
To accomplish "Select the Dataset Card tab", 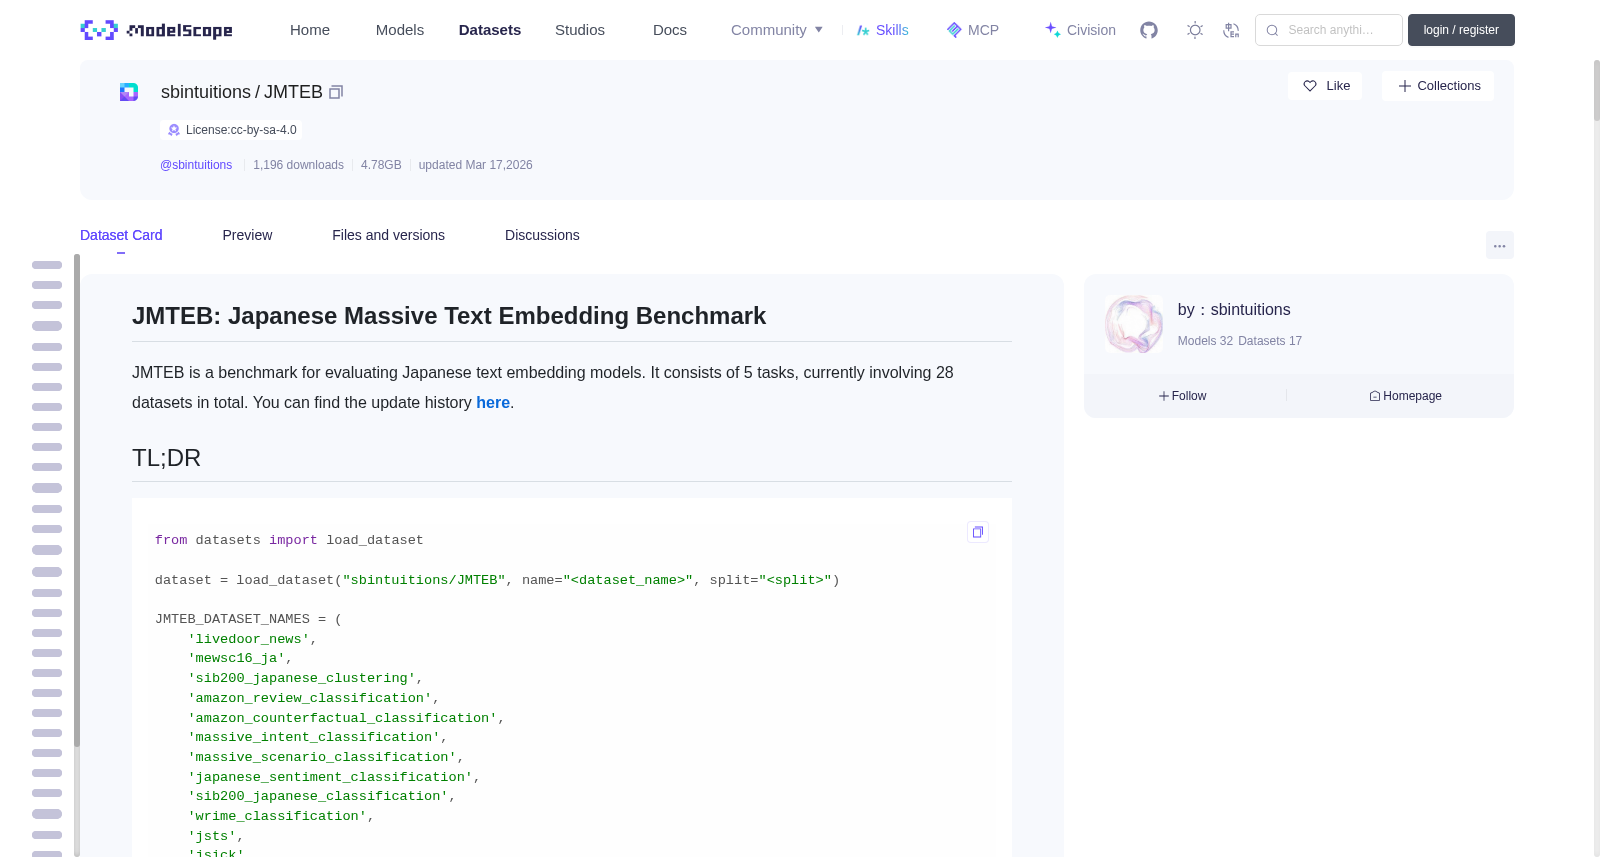I will 121,235.
